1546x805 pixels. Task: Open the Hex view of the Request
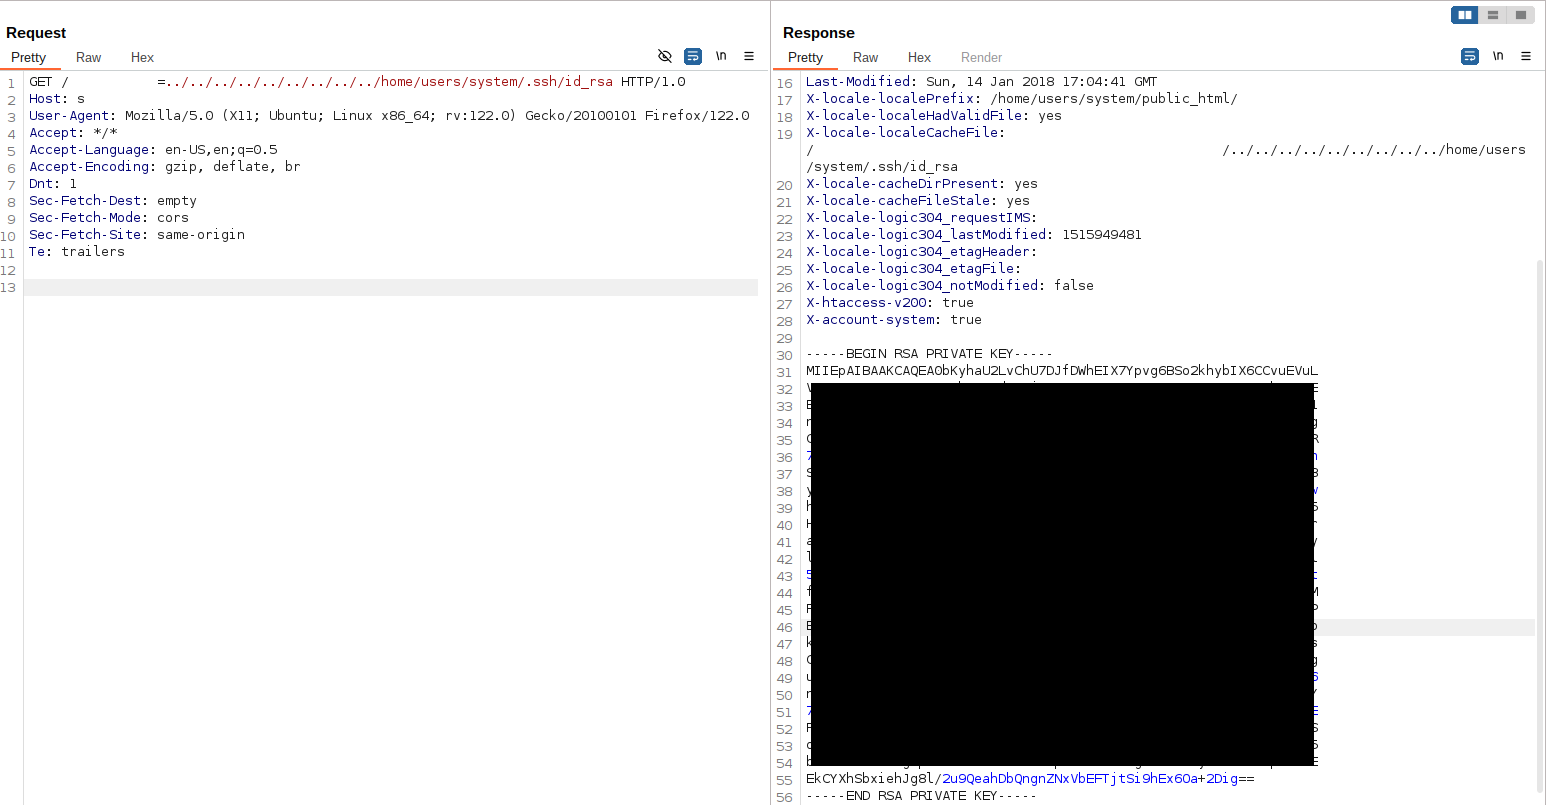point(142,57)
